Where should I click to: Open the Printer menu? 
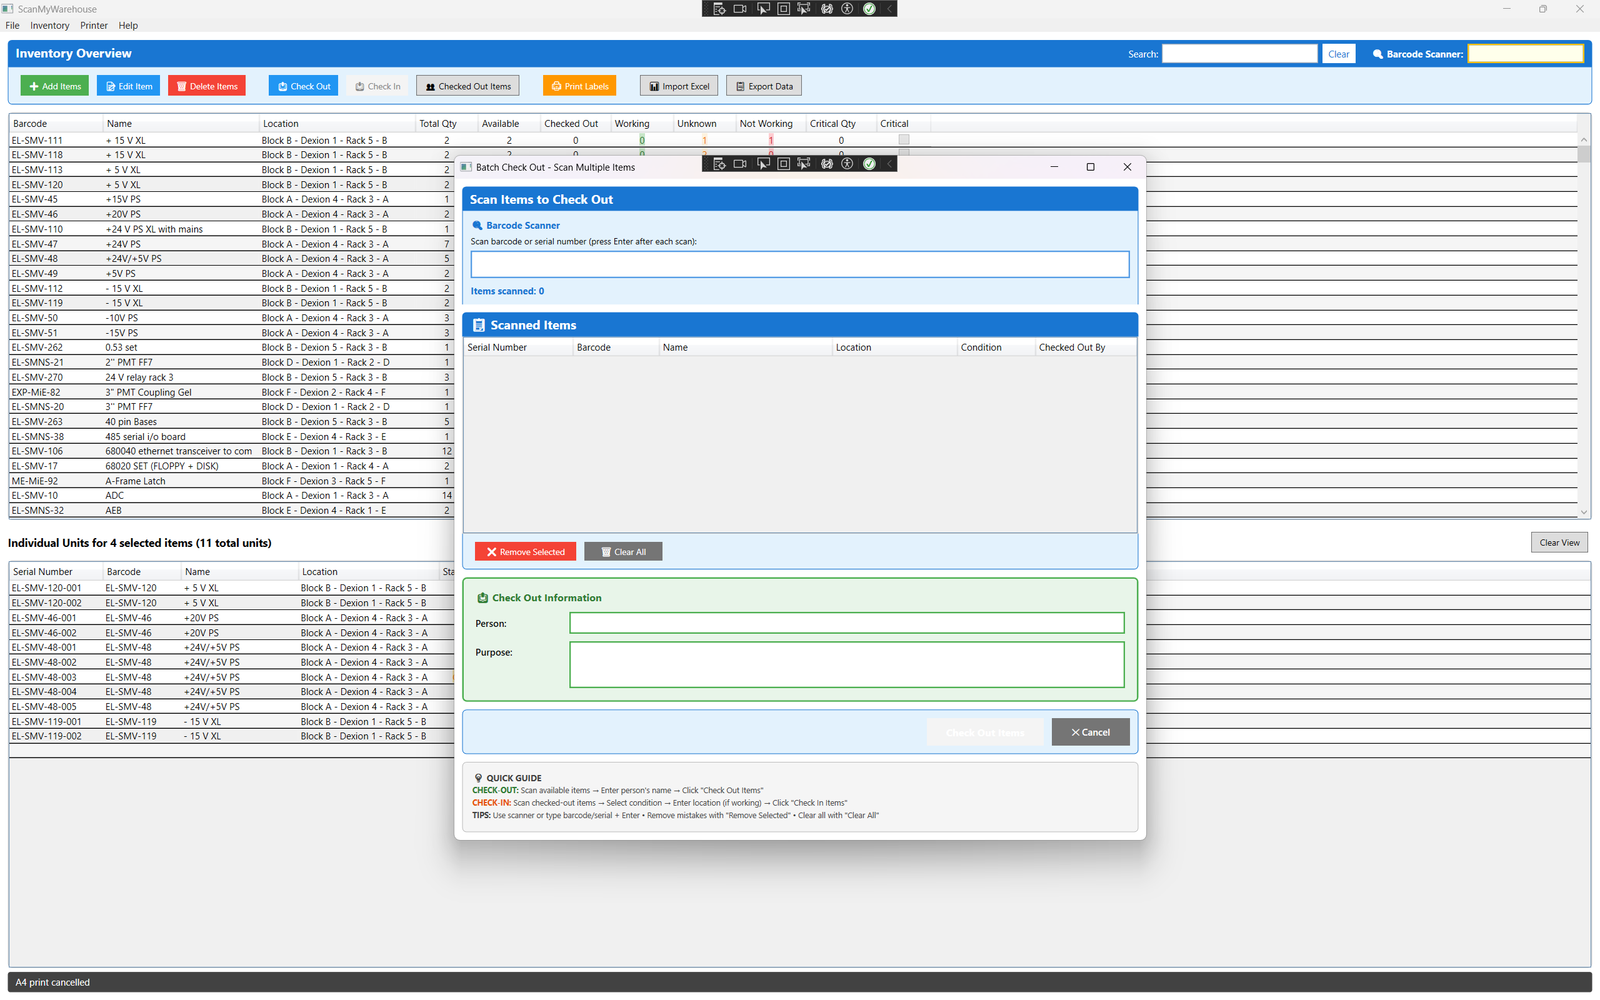pyautogui.click(x=93, y=25)
